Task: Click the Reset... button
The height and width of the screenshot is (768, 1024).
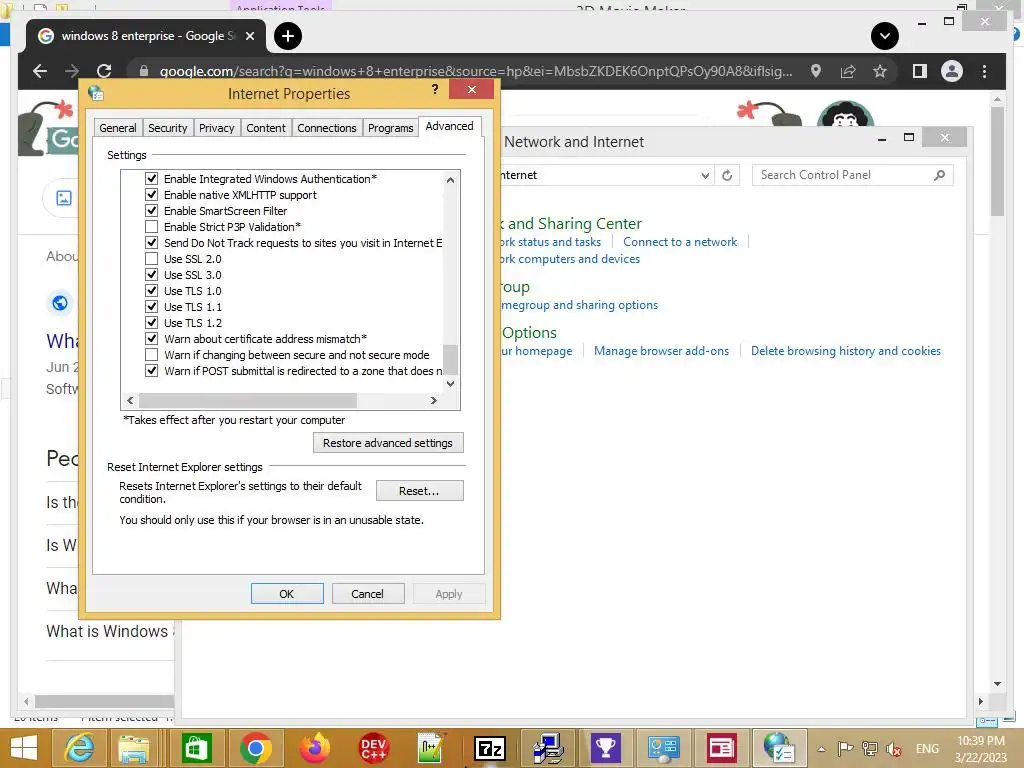Action: point(419,490)
